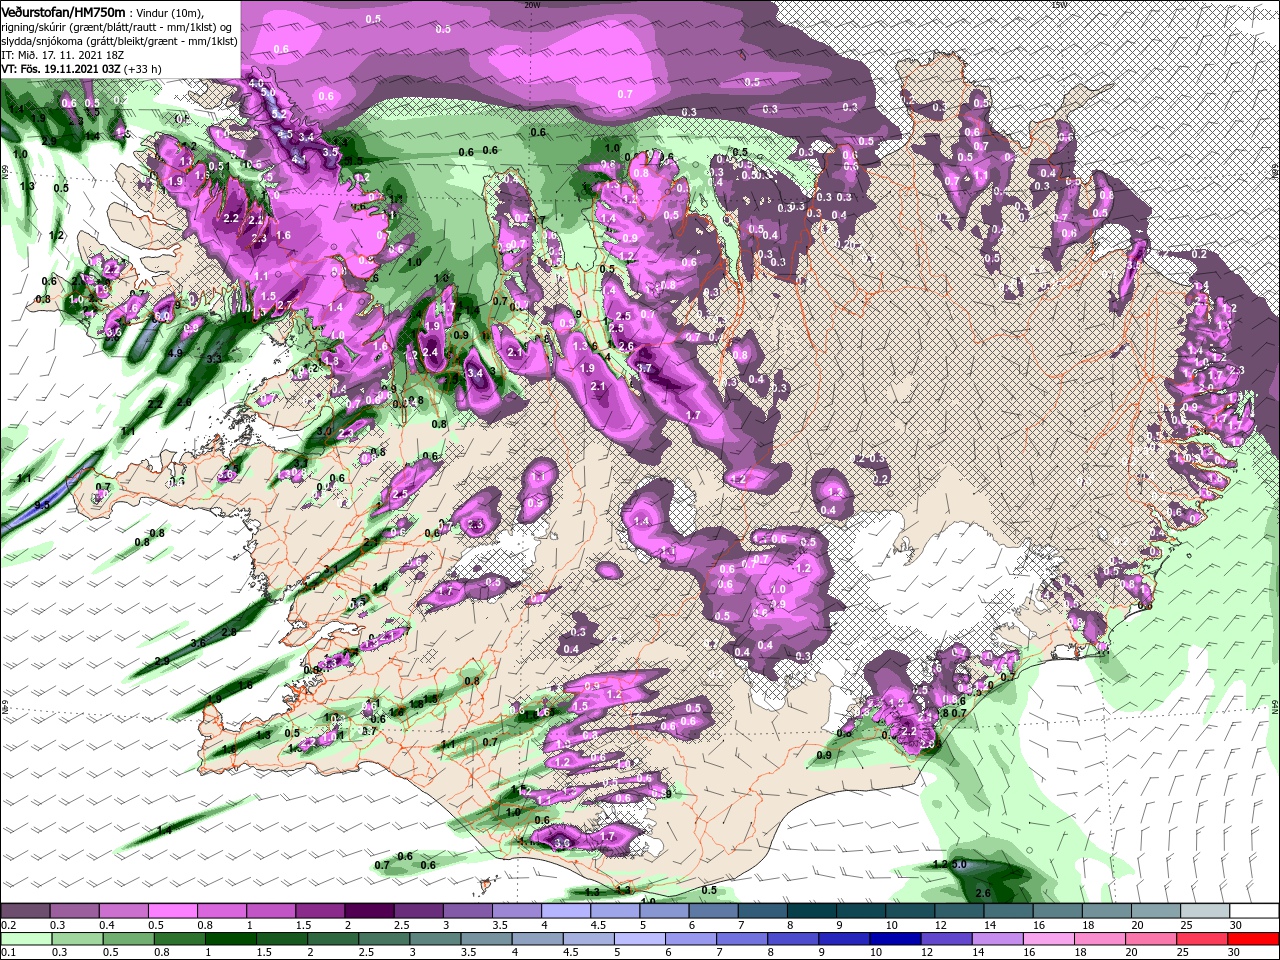This screenshot has width=1280, height=960.
Task: Click snow legend swatch between 12 and 14
Action: 960,911
